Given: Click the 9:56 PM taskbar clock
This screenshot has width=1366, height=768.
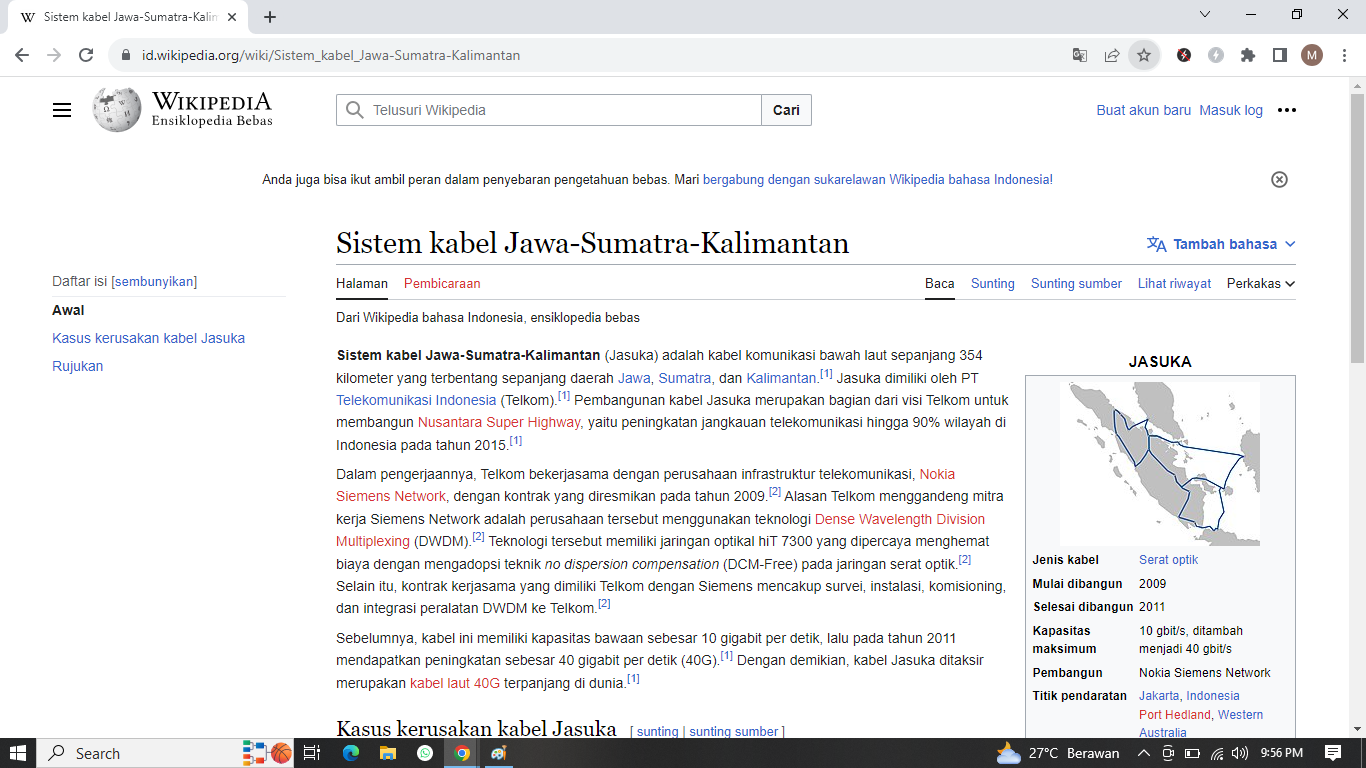Looking at the screenshot, I should click(x=1281, y=753).
